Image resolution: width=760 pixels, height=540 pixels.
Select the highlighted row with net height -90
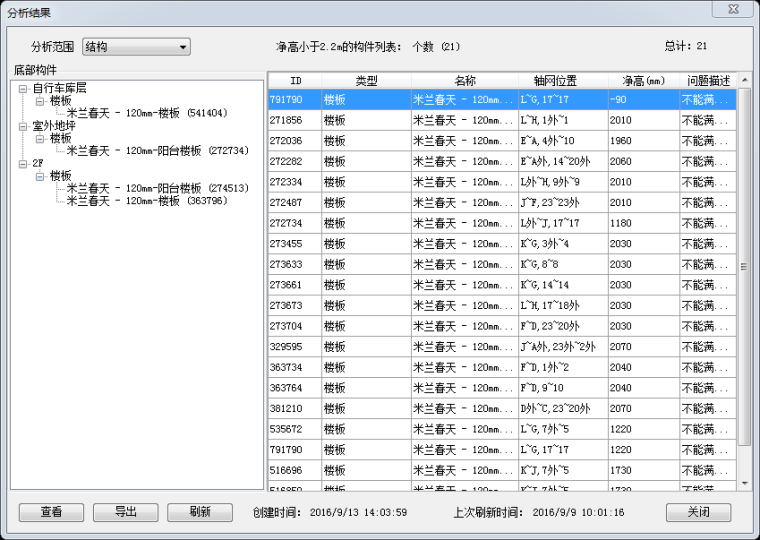coord(502,99)
